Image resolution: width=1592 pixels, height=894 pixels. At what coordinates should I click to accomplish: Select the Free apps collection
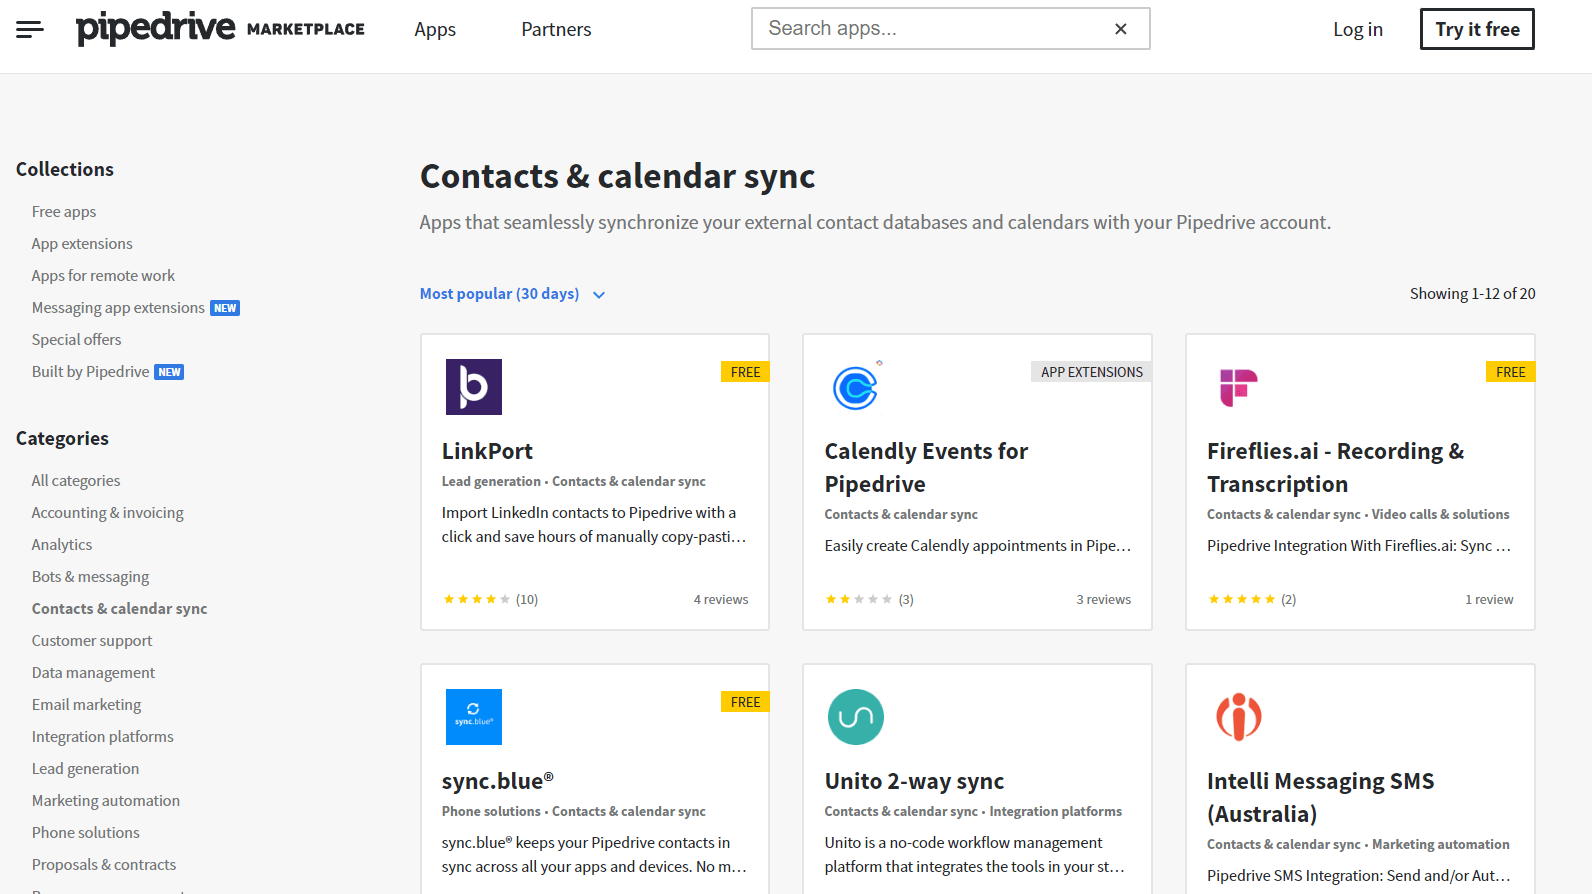(64, 212)
